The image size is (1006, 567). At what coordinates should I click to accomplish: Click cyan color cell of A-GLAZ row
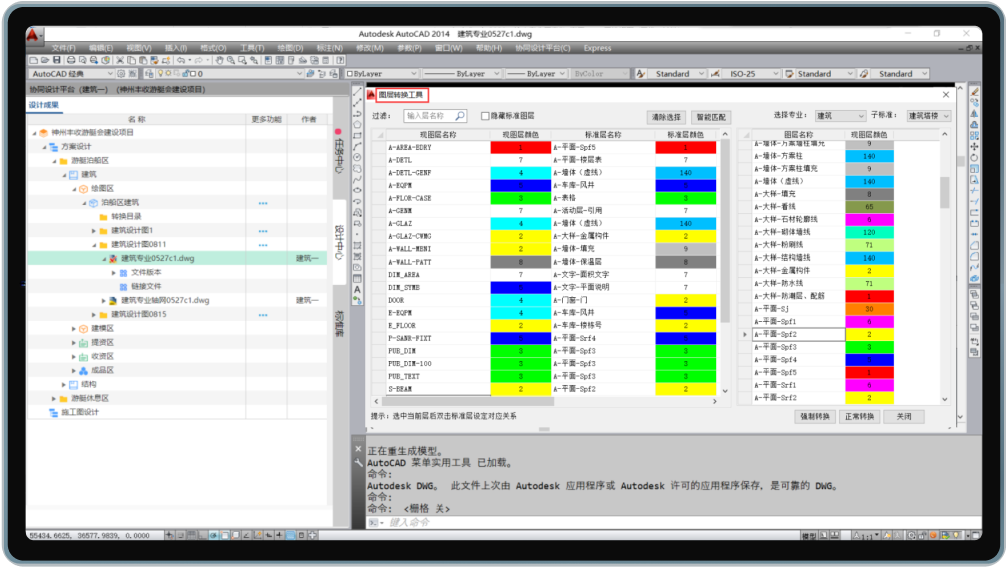(x=520, y=223)
